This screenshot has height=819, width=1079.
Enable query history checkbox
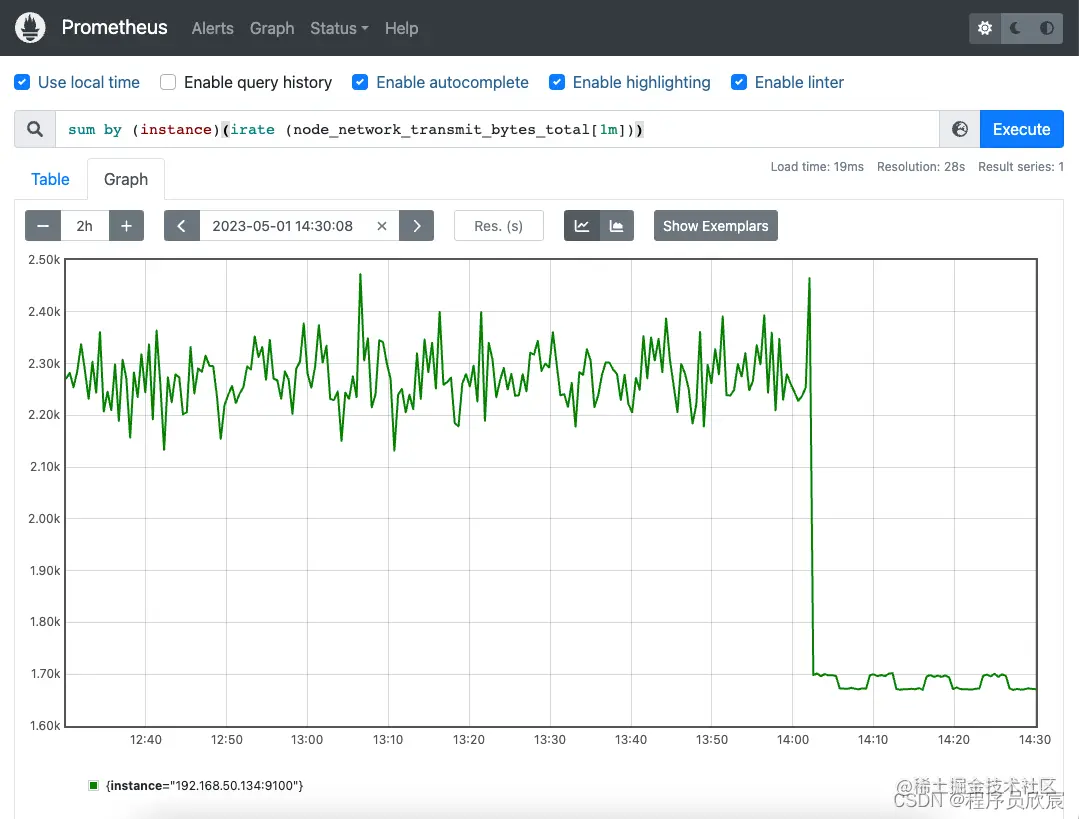click(x=168, y=83)
